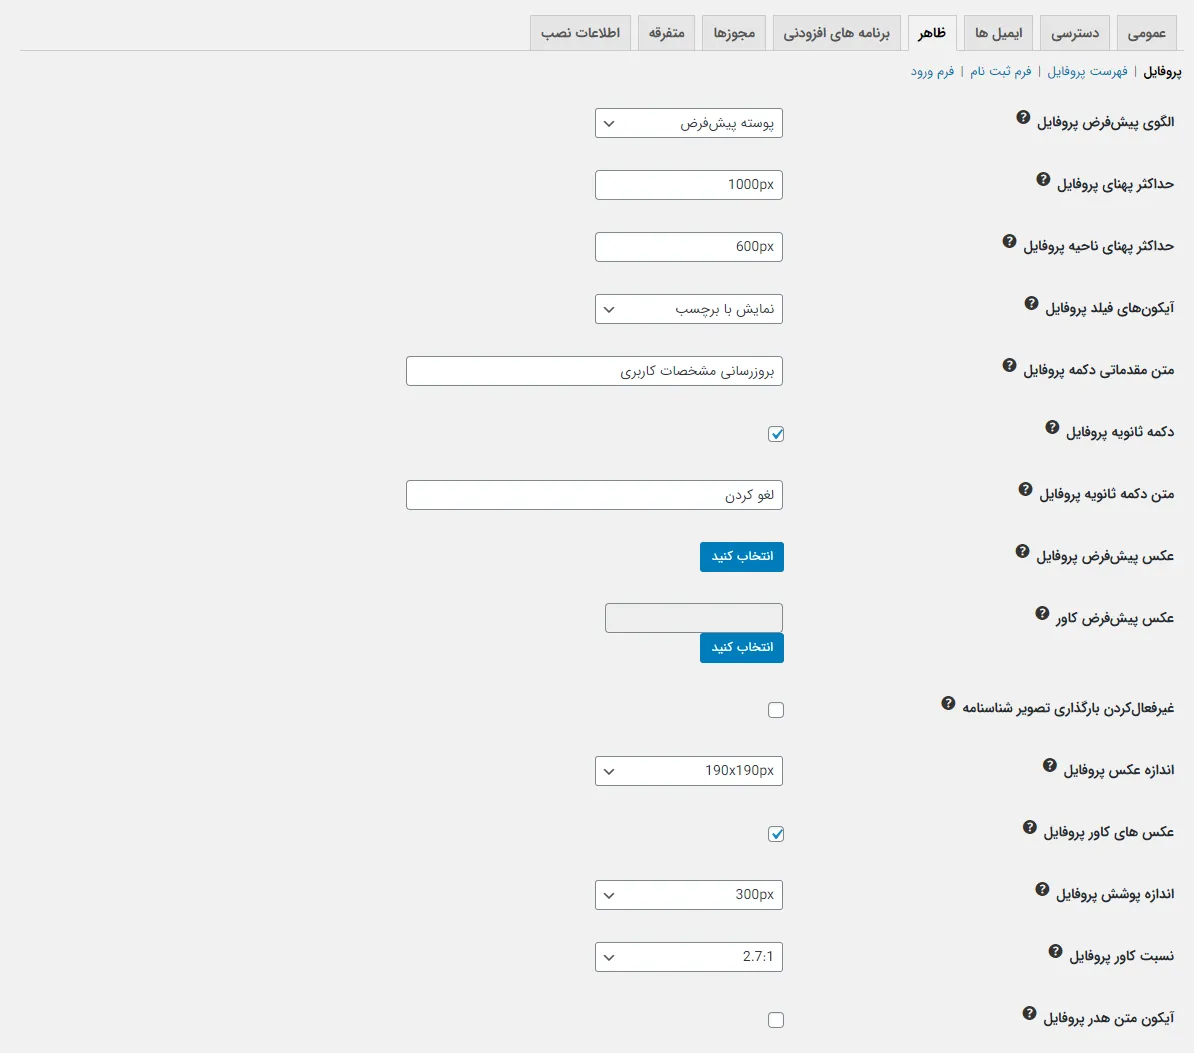The image size is (1194, 1053).
Task: Uncheck the عکس های کاور پروفایل checkbox
Action: 776,834
